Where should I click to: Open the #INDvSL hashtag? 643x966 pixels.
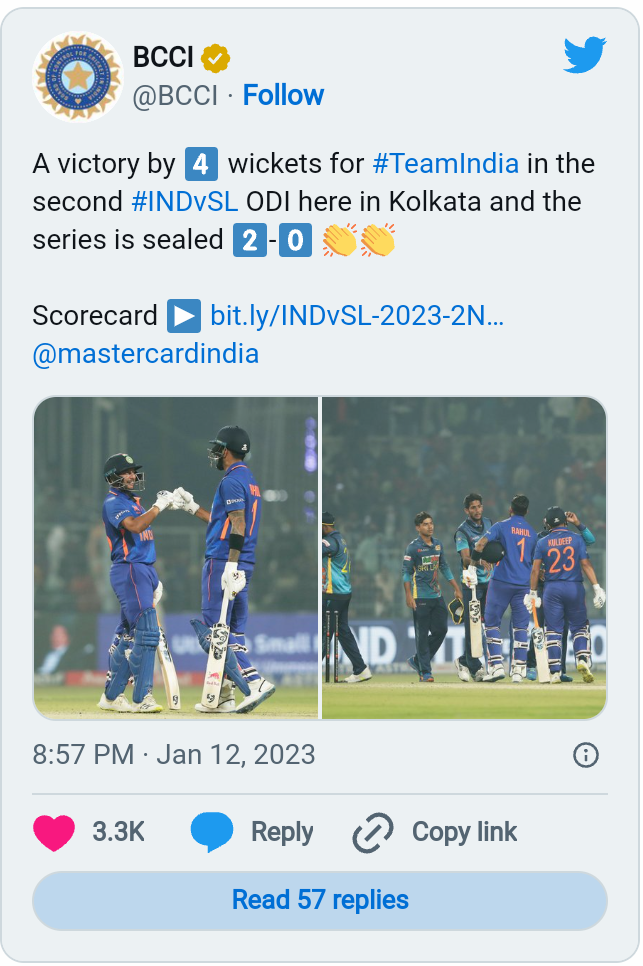(184, 202)
